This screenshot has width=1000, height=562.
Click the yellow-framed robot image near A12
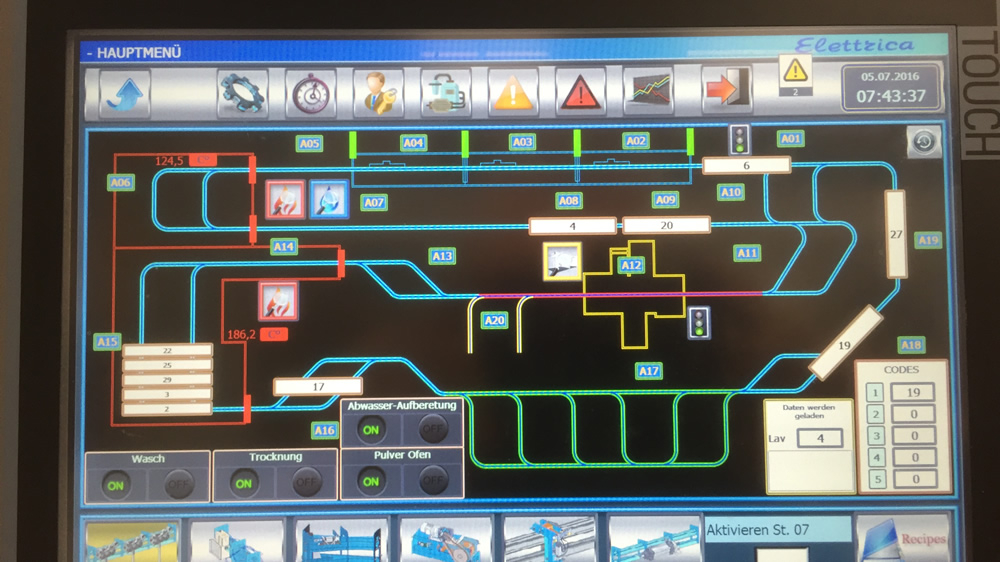pyautogui.click(x=562, y=261)
